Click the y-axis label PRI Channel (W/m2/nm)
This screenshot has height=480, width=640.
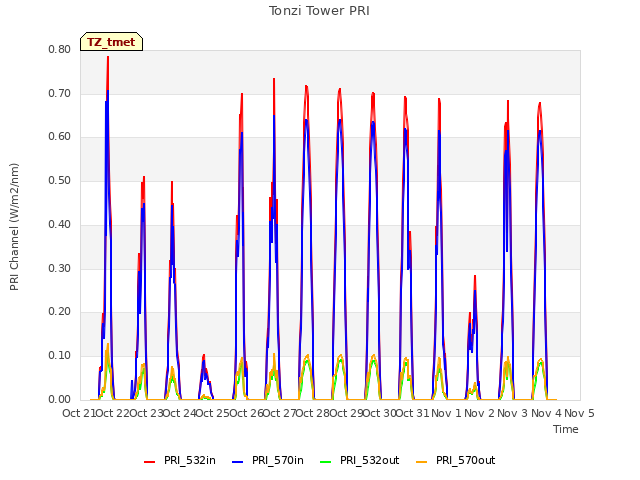point(14,227)
